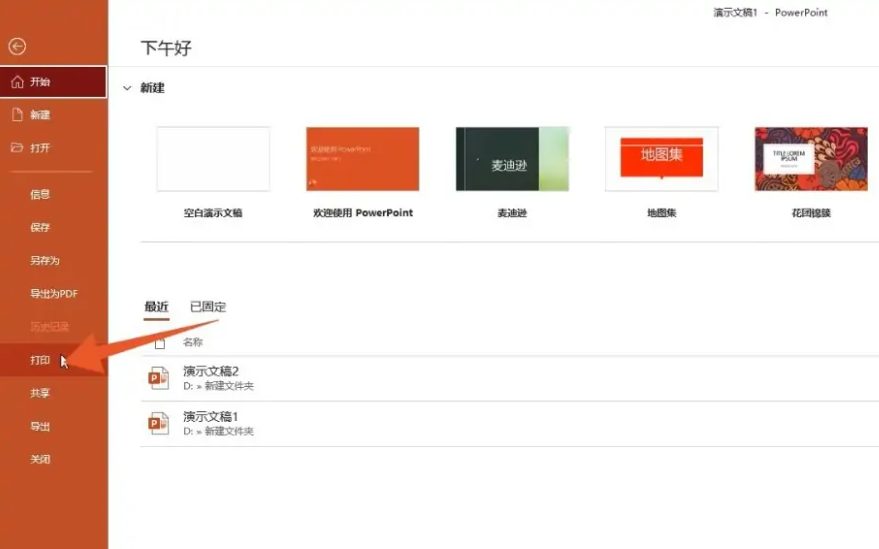
Task: Click the home icon beside 开始
Action: tap(17, 82)
